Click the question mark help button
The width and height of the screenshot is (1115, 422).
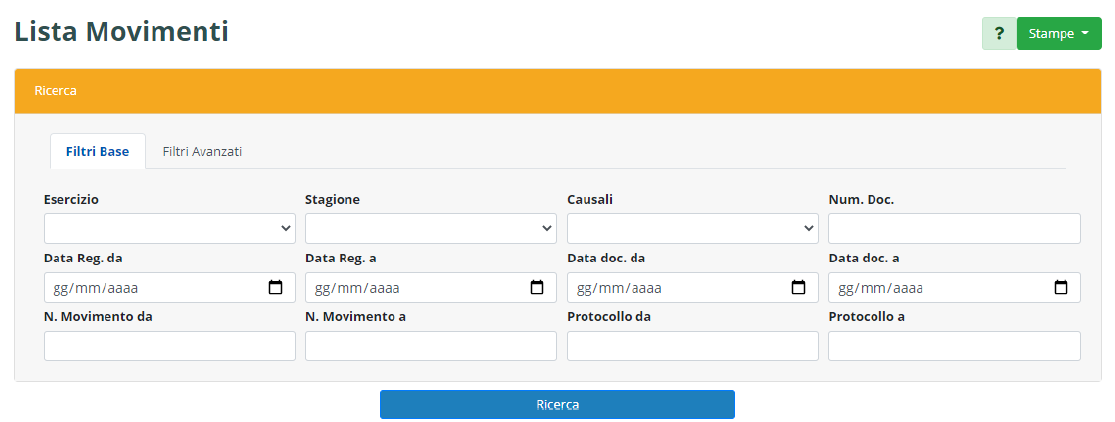[x=999, y=33]
